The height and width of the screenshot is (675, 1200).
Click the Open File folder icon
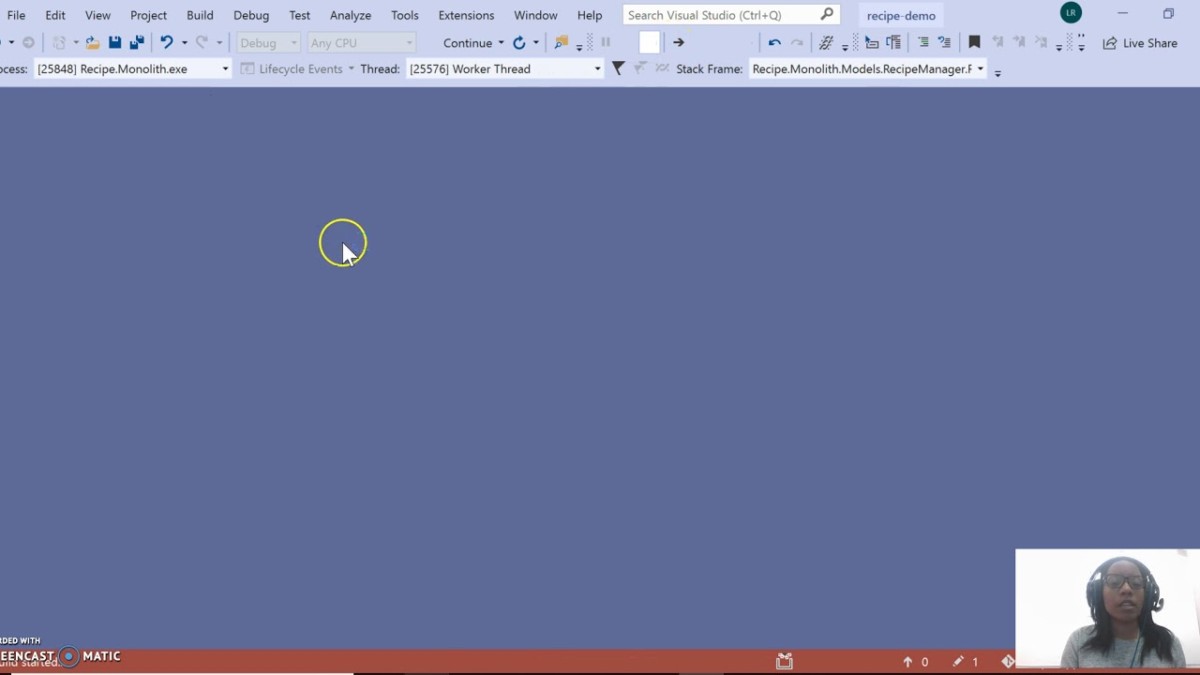click(x=92, y=43)
